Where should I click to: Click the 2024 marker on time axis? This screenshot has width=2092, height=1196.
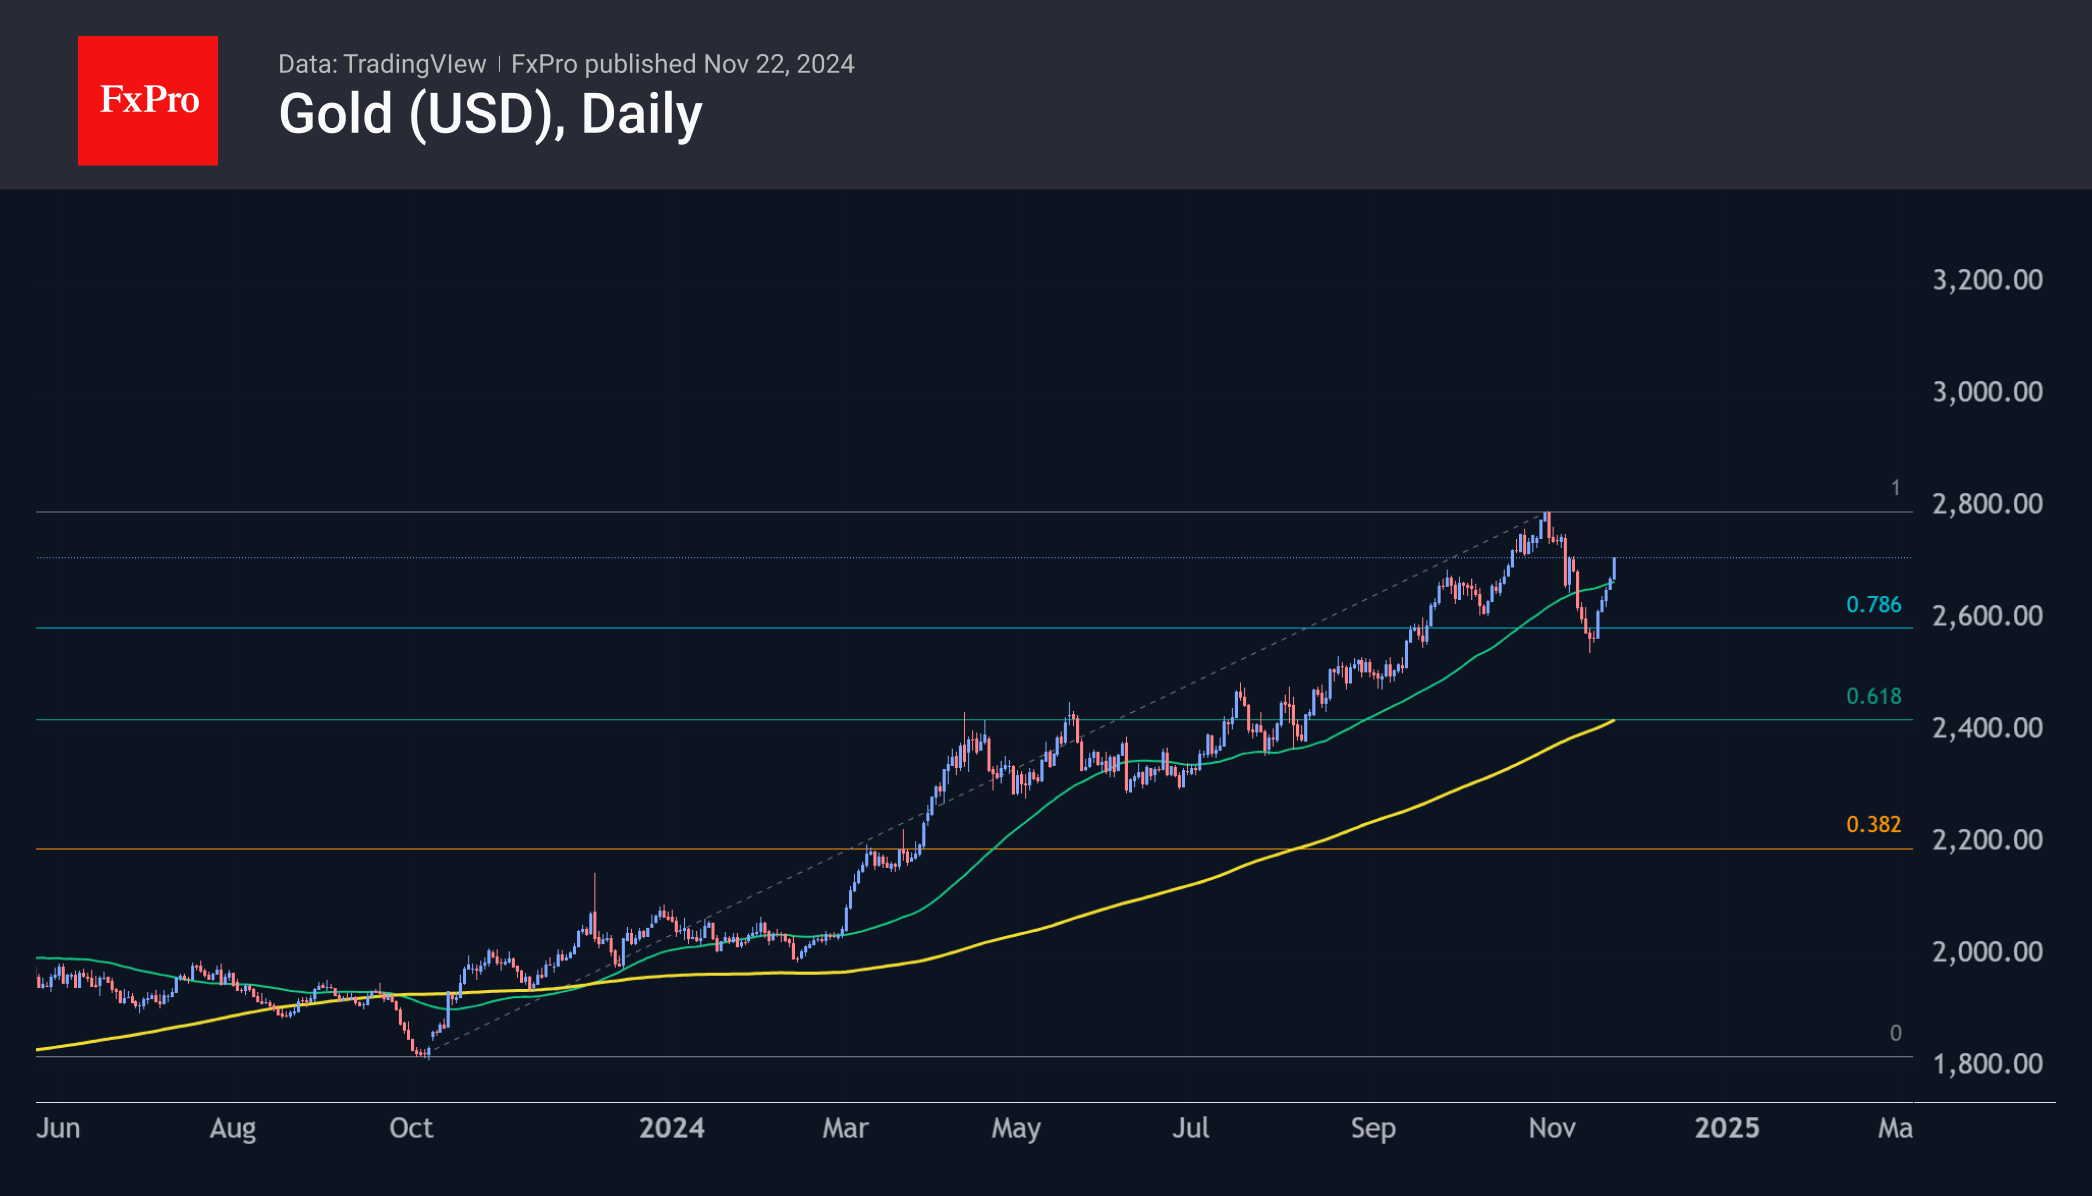(671, 1128)
